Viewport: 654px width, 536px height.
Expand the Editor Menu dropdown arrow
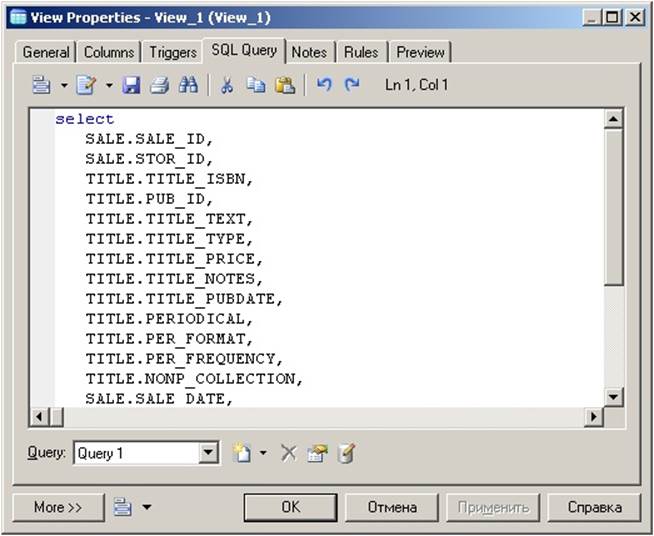pyautogui.click(x=64, y=86)
